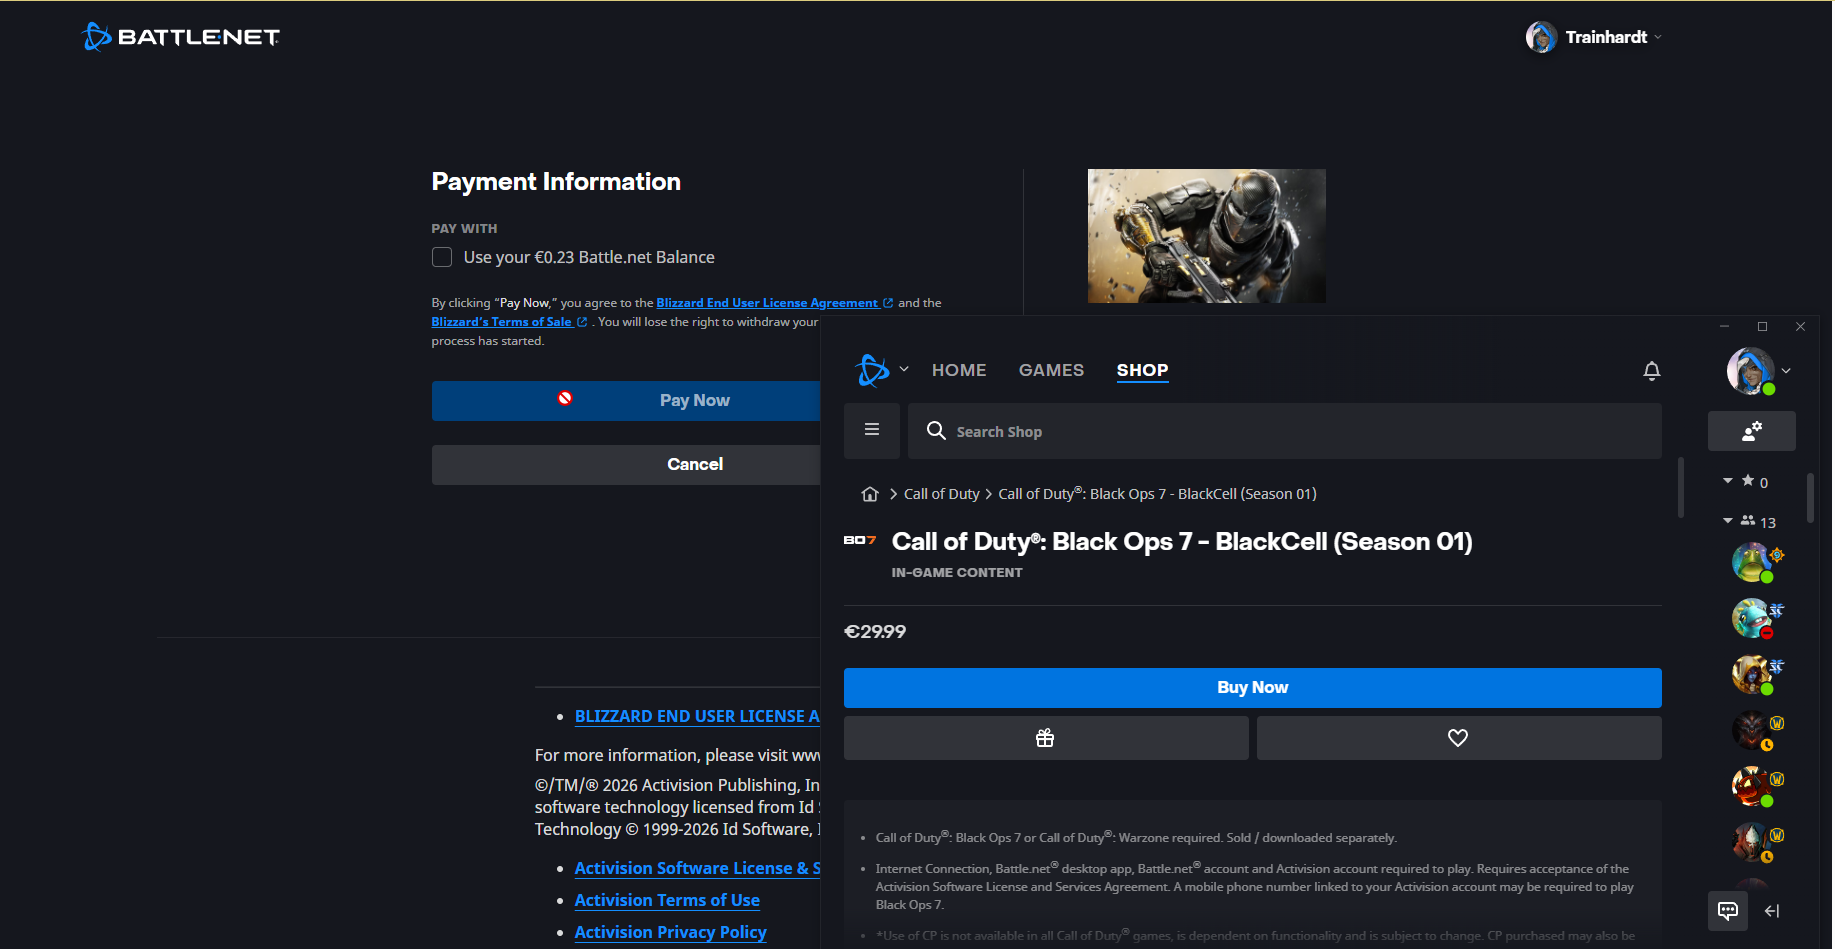This screenshot has height=949, width=1835.
Task: Select the SHOP tab
Action: 1142,370
